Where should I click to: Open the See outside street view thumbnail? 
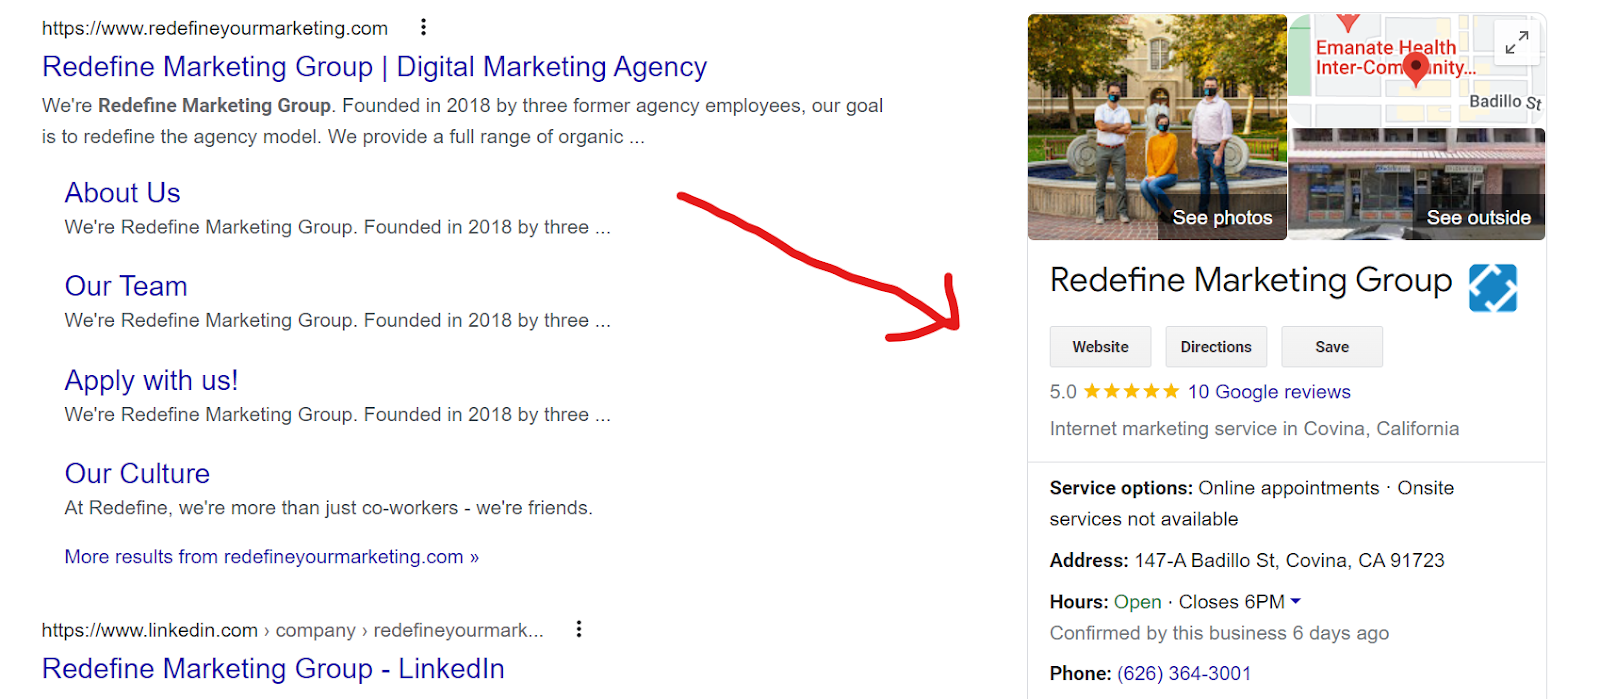point(1417,184)
